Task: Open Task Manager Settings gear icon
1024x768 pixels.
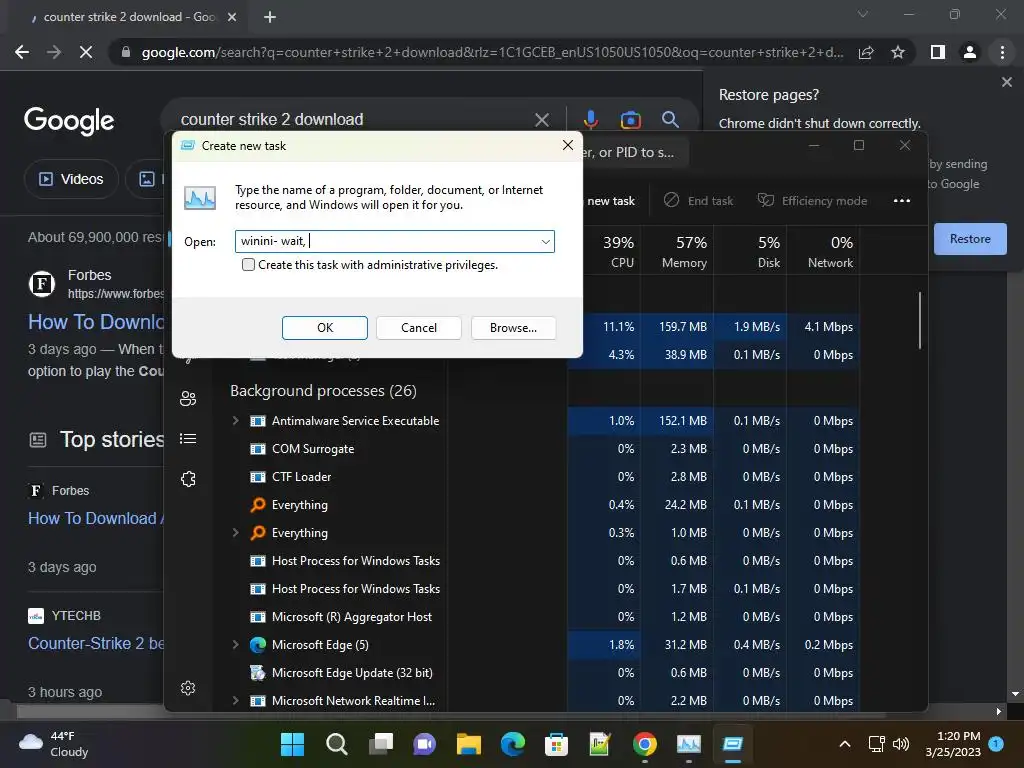Action: pos(188,688)
